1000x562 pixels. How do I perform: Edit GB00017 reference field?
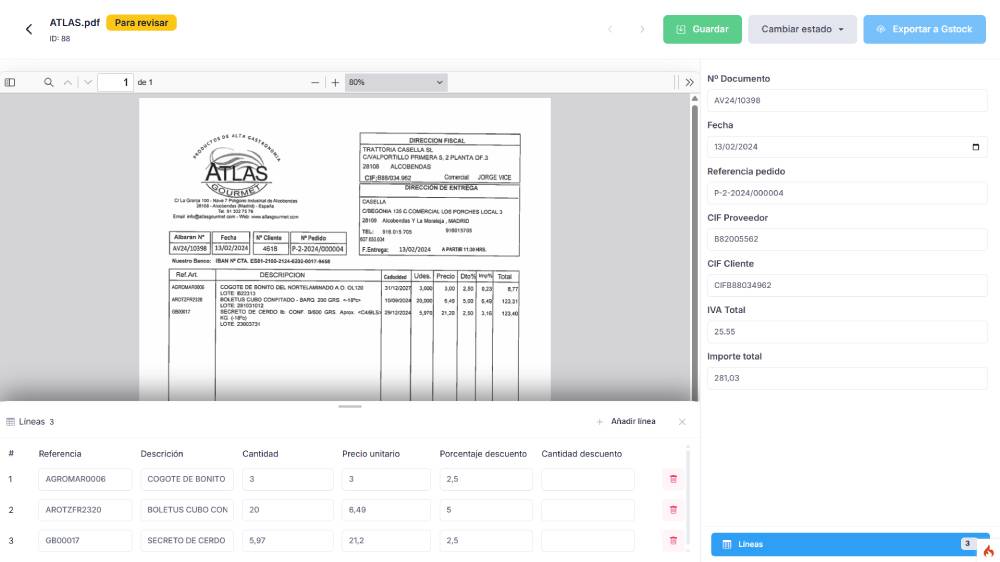pos(85,540)
